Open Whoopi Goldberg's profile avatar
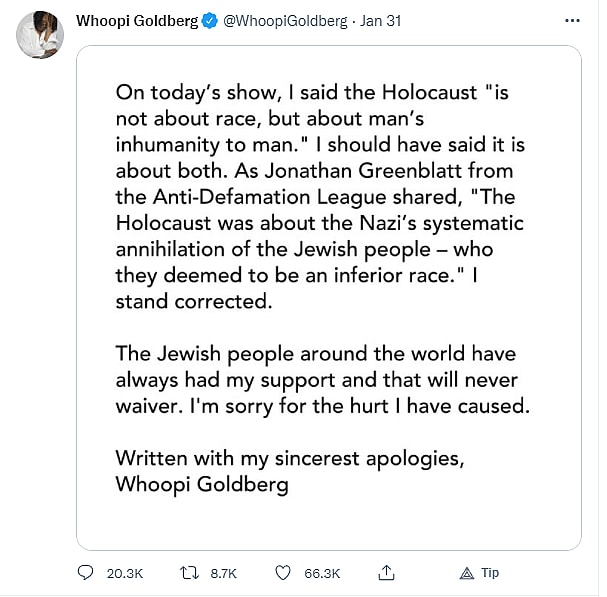The image size is (607, 597). [40, 35]
